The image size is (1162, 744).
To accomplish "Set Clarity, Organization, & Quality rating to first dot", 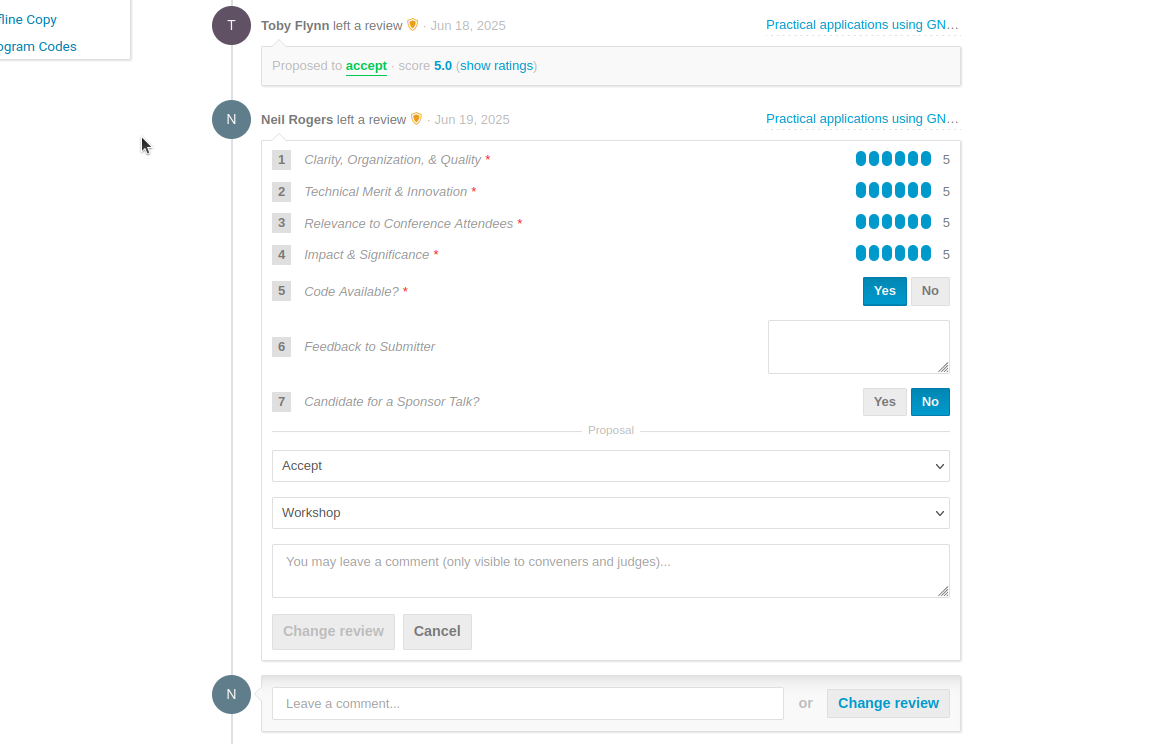I will tap(861, 159).
